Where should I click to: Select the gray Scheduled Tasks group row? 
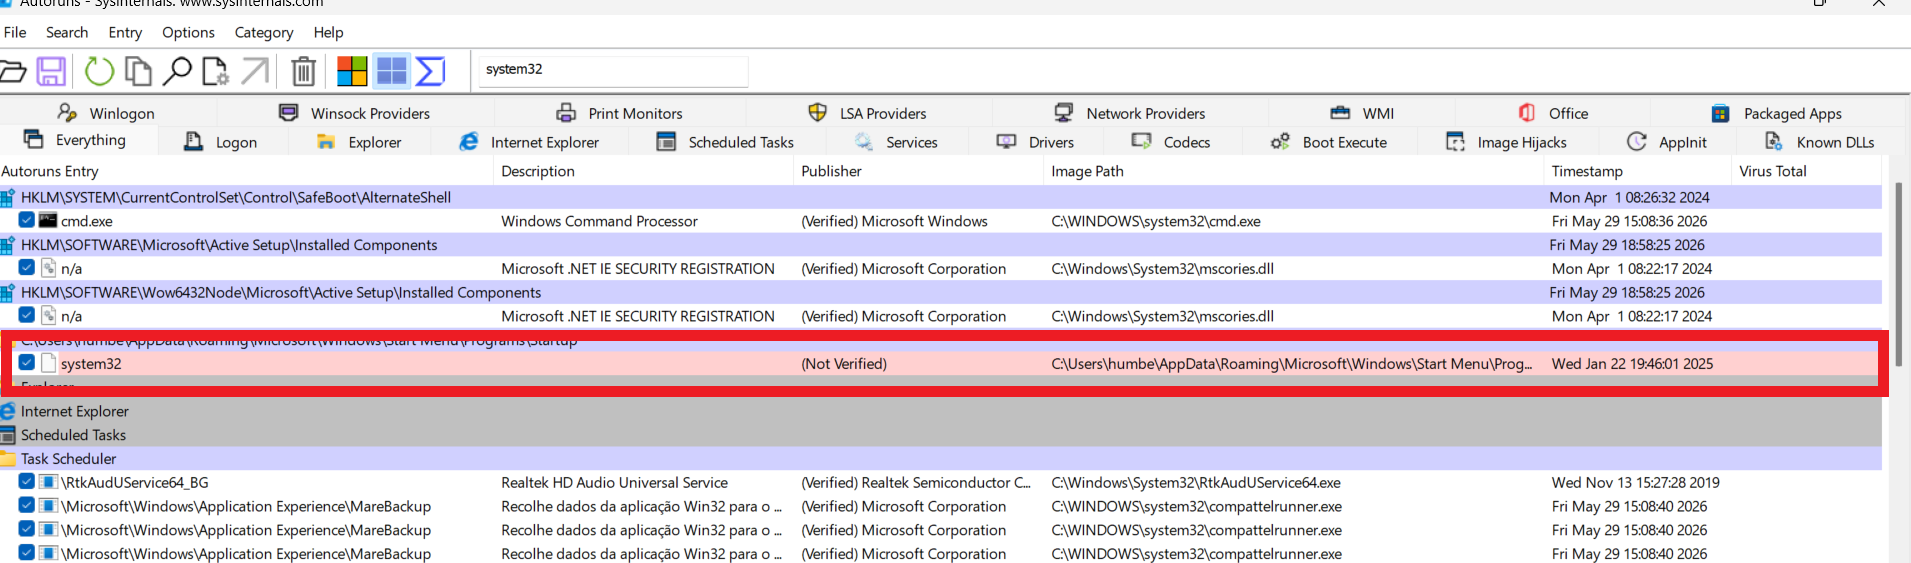pyautogui.click(x=940, y=435)
